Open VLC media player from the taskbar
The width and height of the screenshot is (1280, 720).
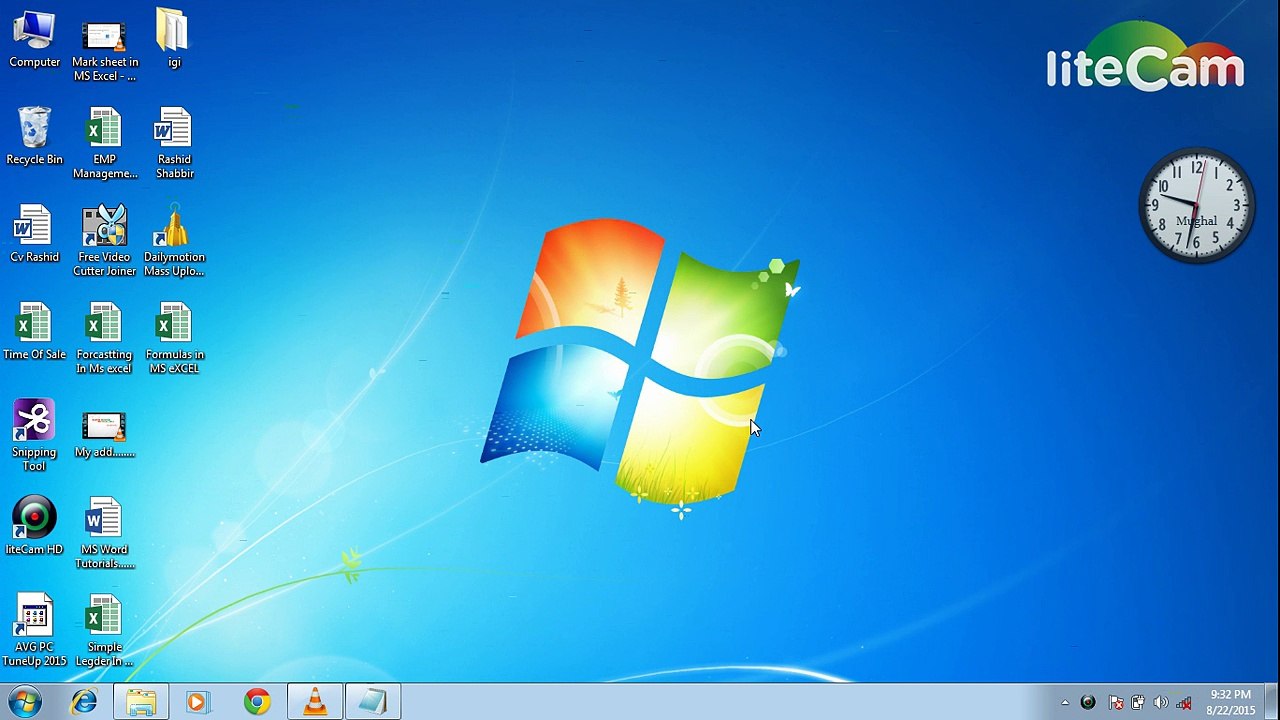pyautogui.click(x=315, y=702)
